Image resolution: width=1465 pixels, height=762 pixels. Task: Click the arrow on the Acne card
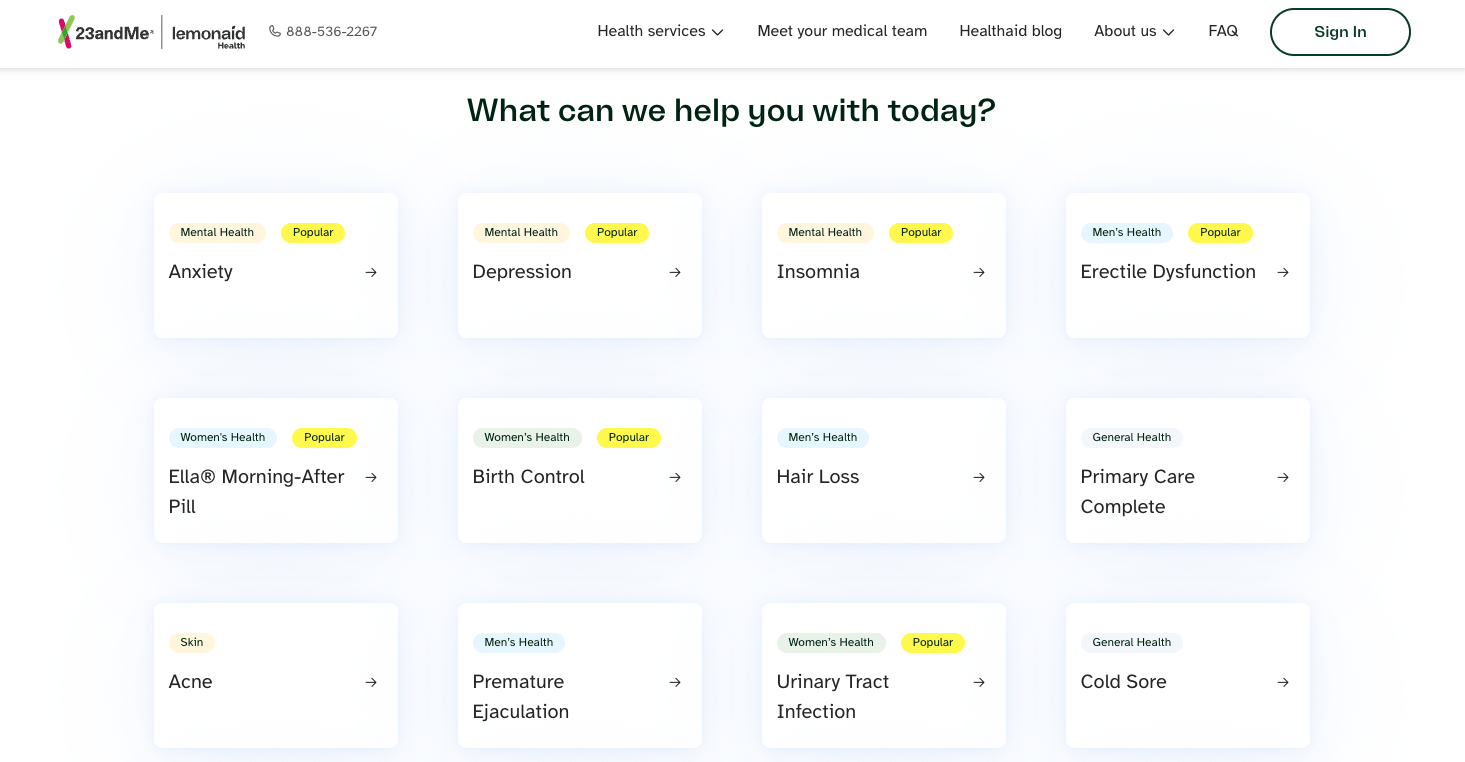pyautogui.click(x=370, y=682)
